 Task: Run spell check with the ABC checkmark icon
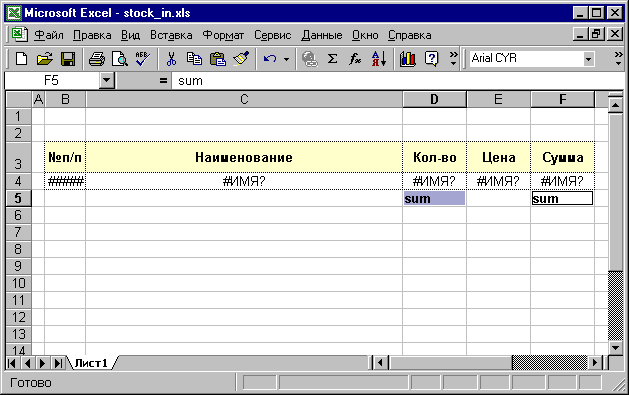(x=142, y=59)
